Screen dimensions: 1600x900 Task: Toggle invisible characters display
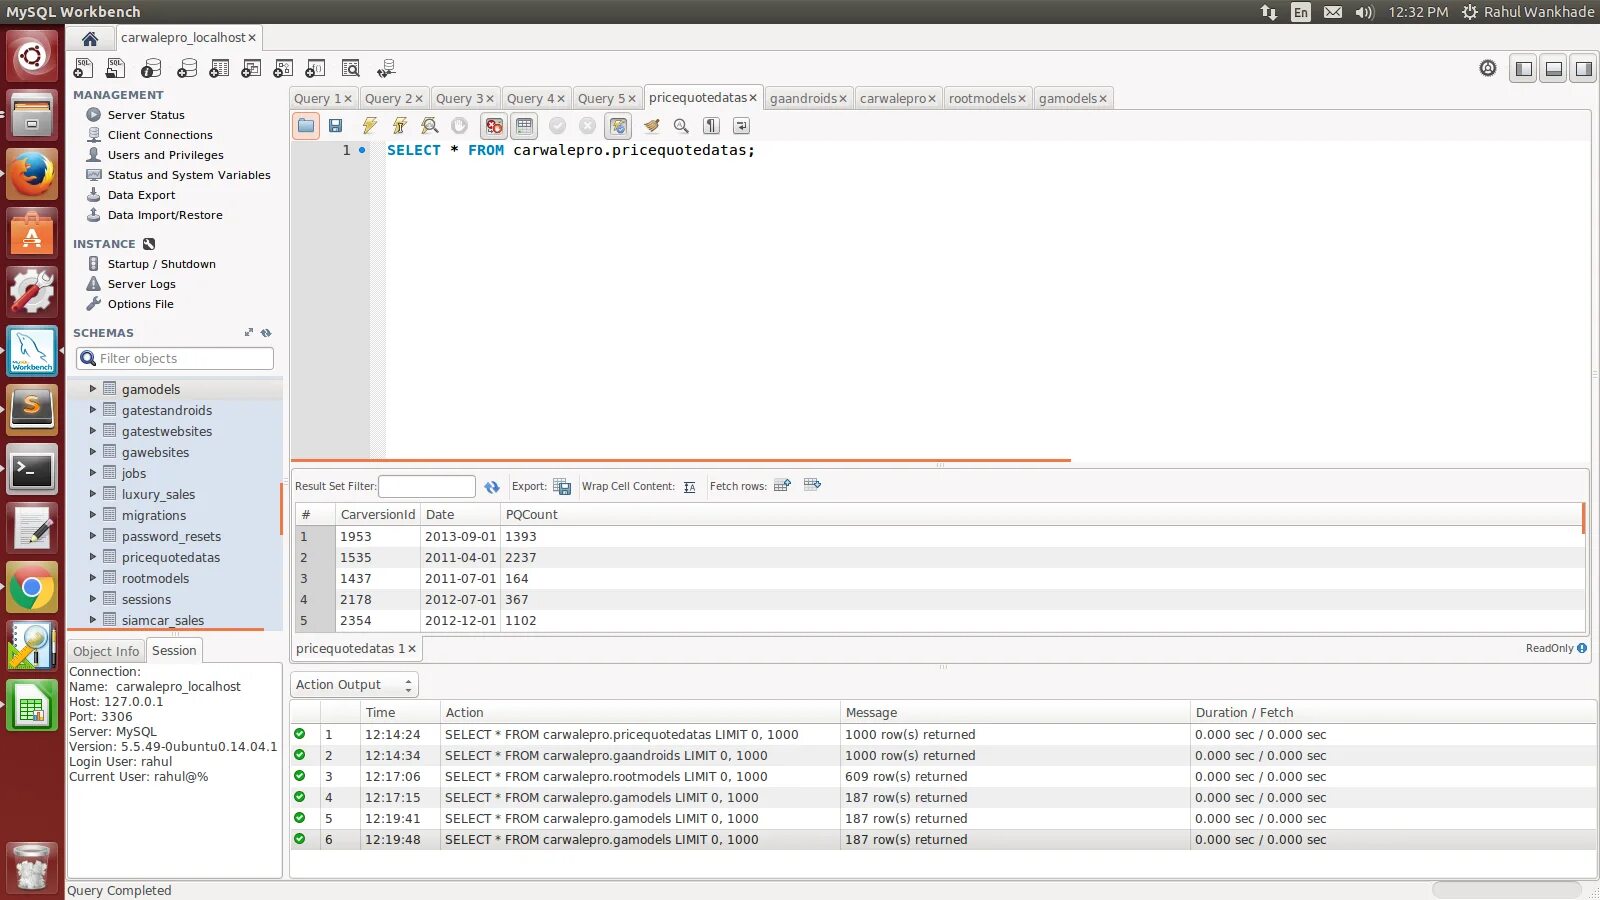pos(711,126)
